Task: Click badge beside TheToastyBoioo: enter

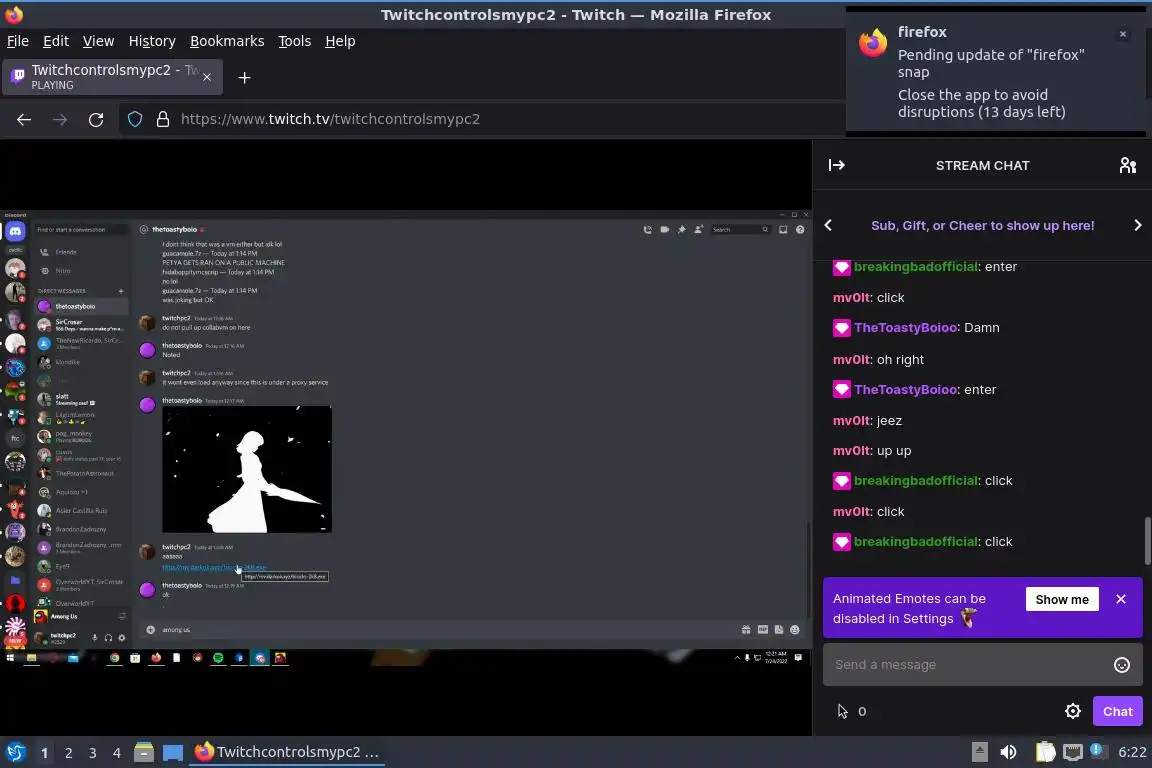Action: click(x=841, y=390)
